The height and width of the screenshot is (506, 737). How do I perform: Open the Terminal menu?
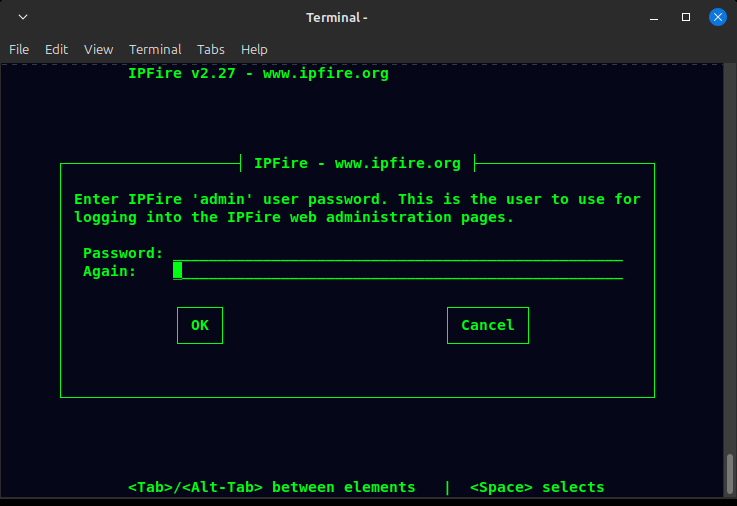tap(155, 49)
